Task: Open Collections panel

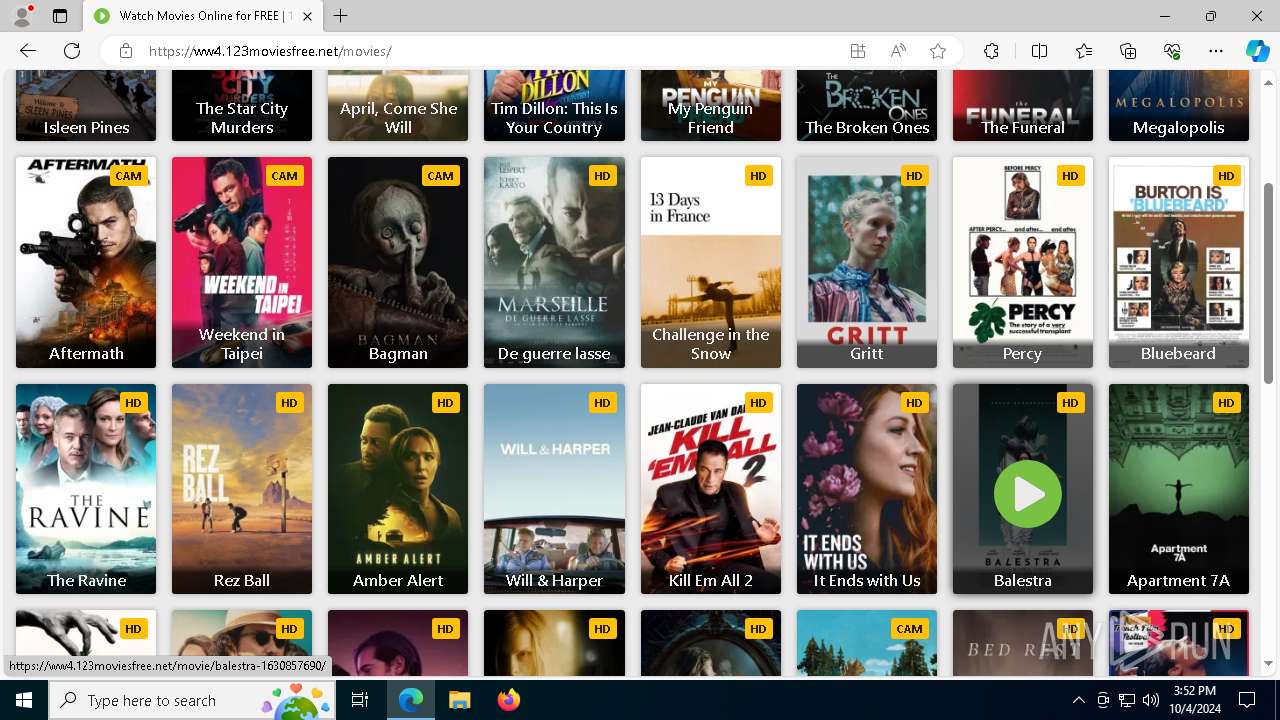Action: coord(1128,51)
